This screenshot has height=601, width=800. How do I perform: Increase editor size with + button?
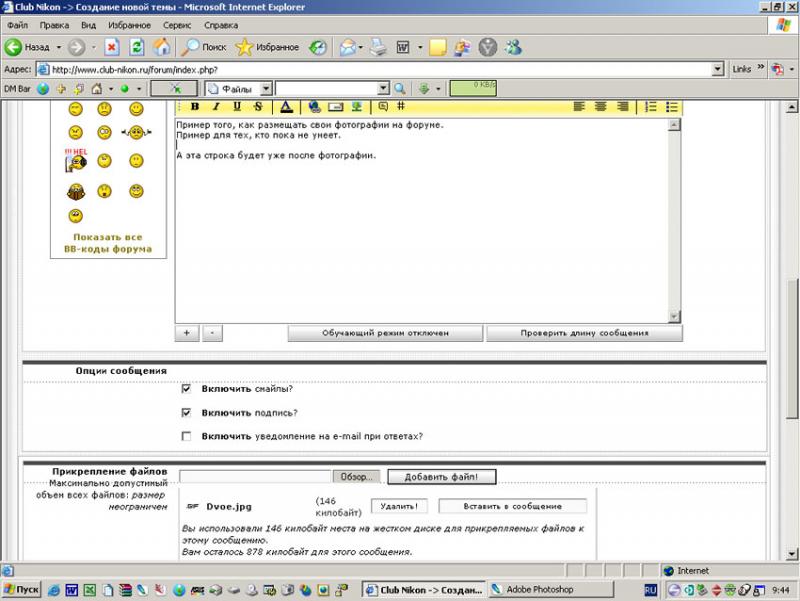tap(187, 333)
